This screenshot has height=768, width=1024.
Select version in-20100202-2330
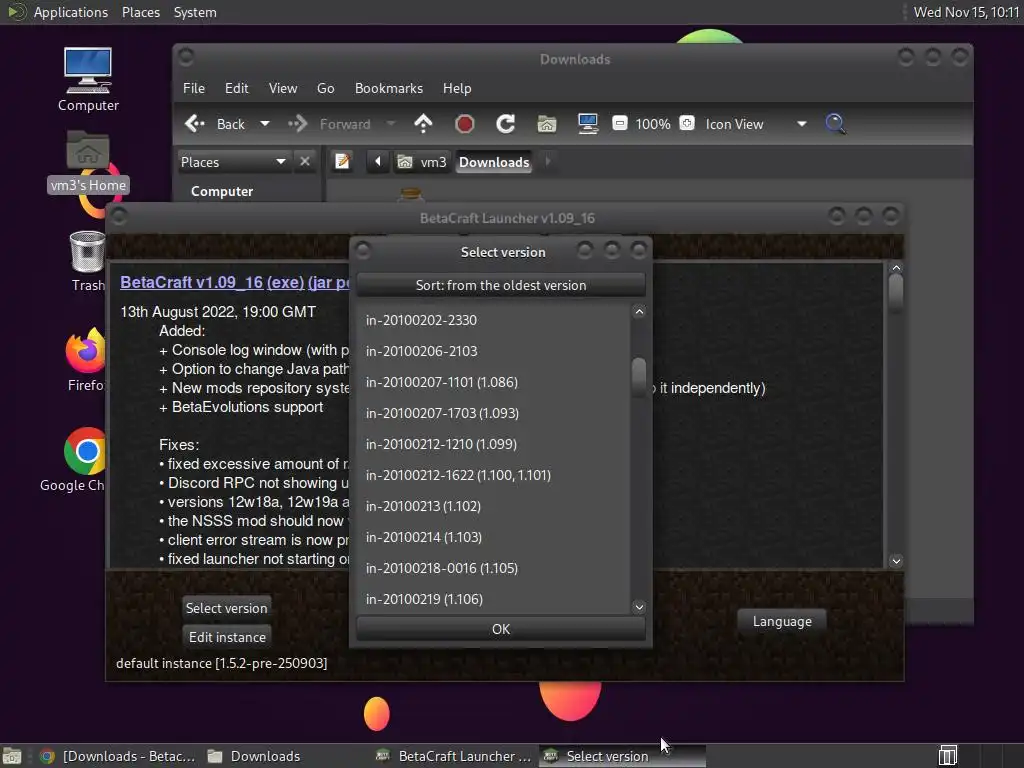[492, 320]
